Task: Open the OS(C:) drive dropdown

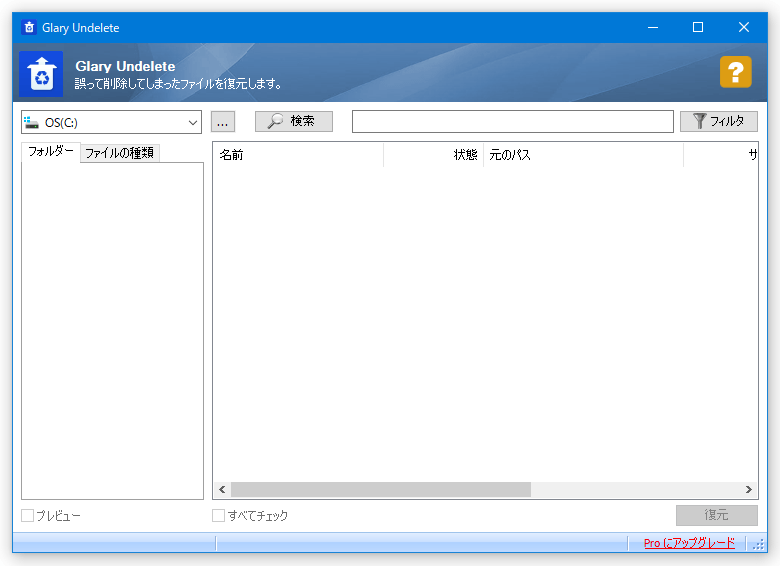Action: [111, 122]
